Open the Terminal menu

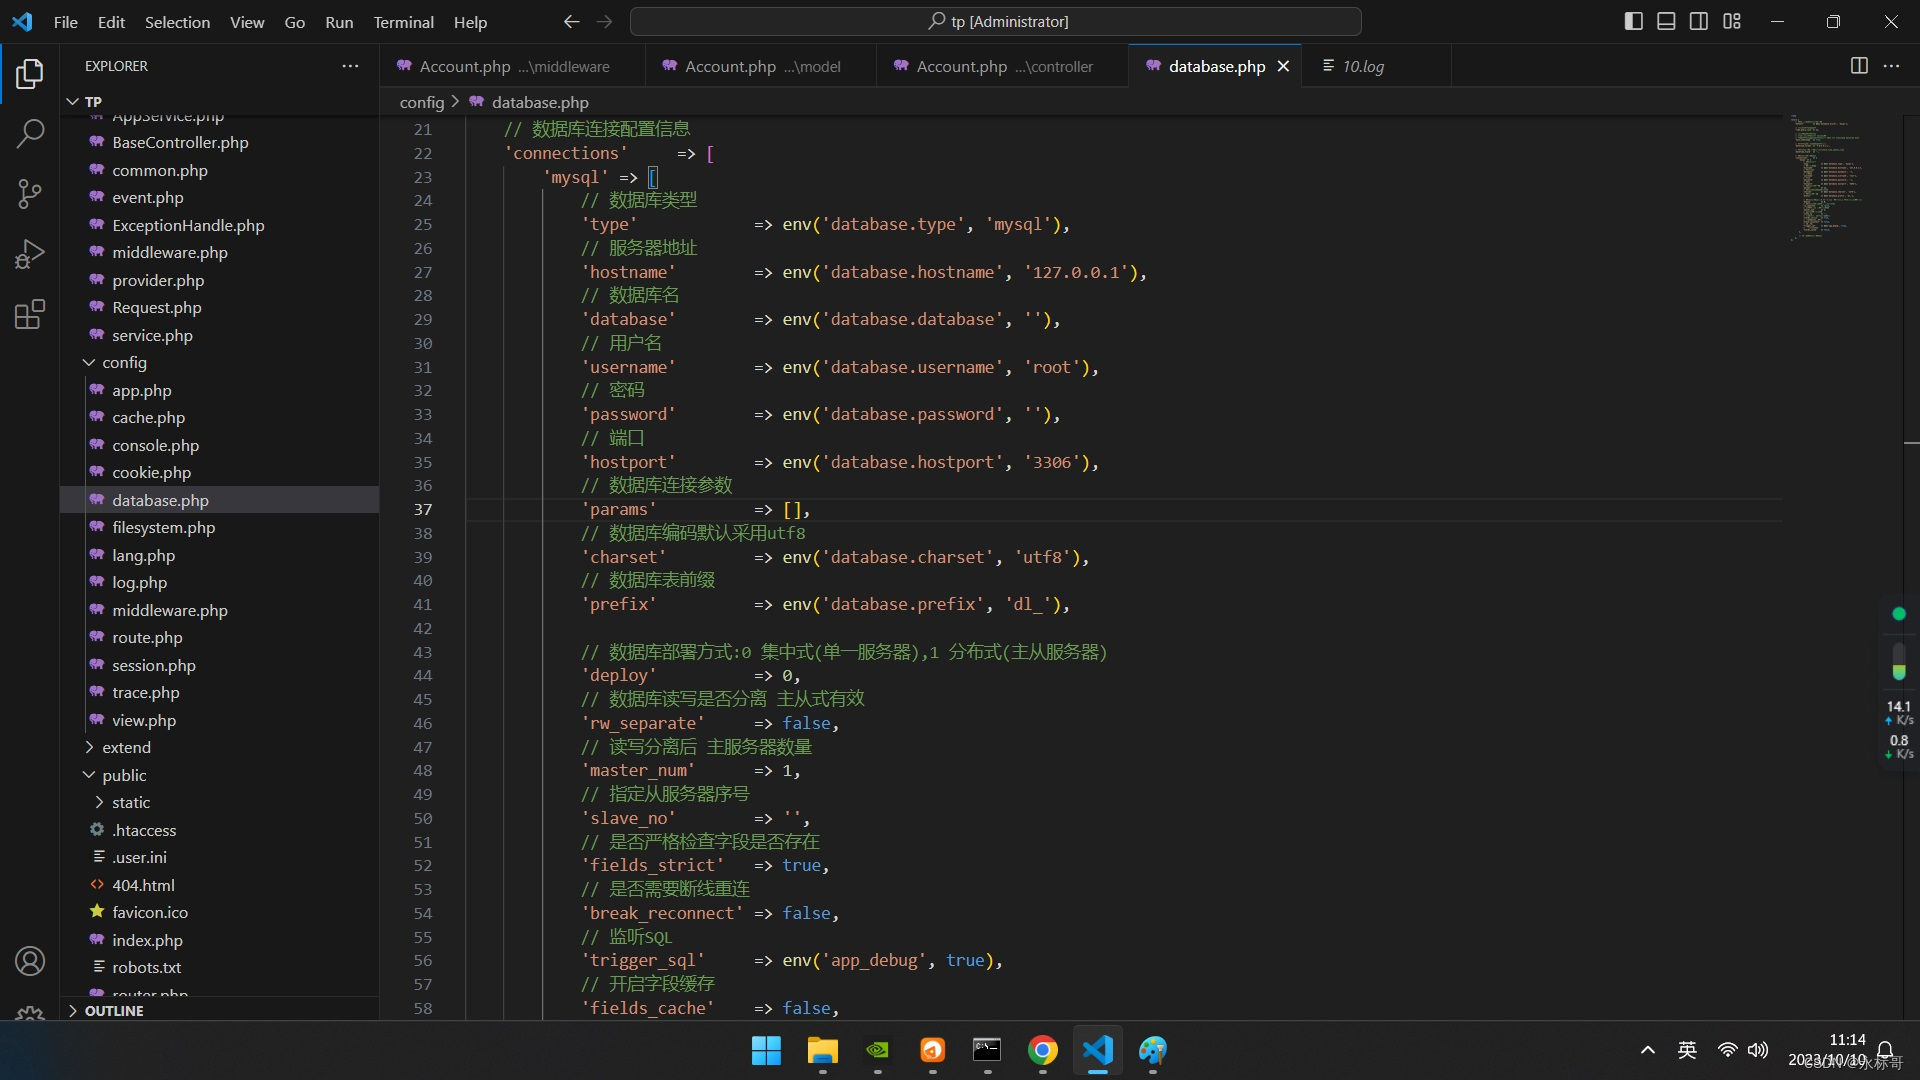point(403,22)
